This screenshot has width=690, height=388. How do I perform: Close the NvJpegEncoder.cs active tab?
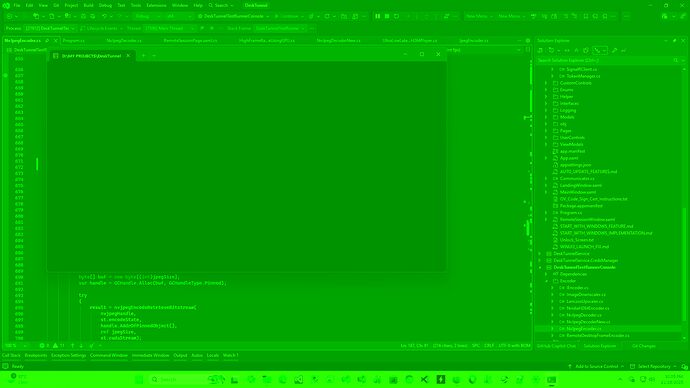pos(55,40)
